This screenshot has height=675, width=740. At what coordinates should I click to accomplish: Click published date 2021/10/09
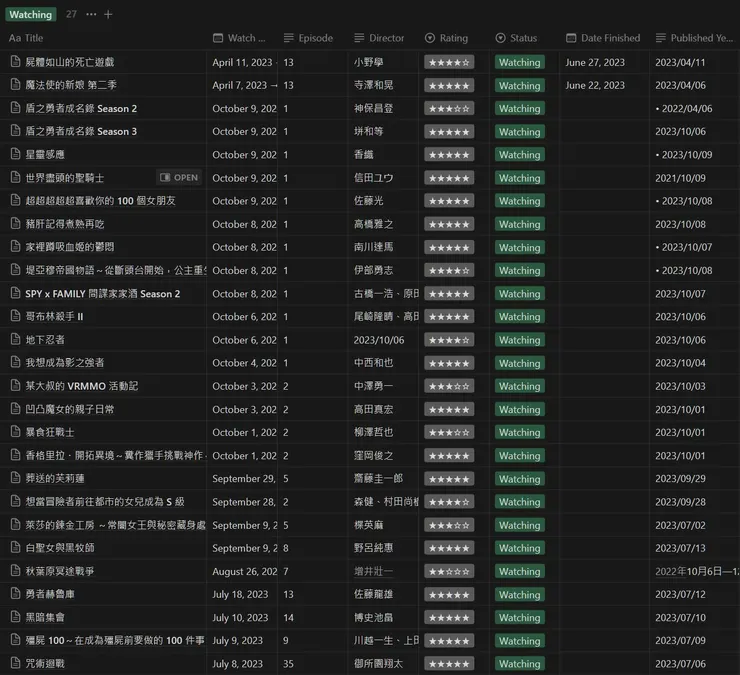click(x=680, y=178)
